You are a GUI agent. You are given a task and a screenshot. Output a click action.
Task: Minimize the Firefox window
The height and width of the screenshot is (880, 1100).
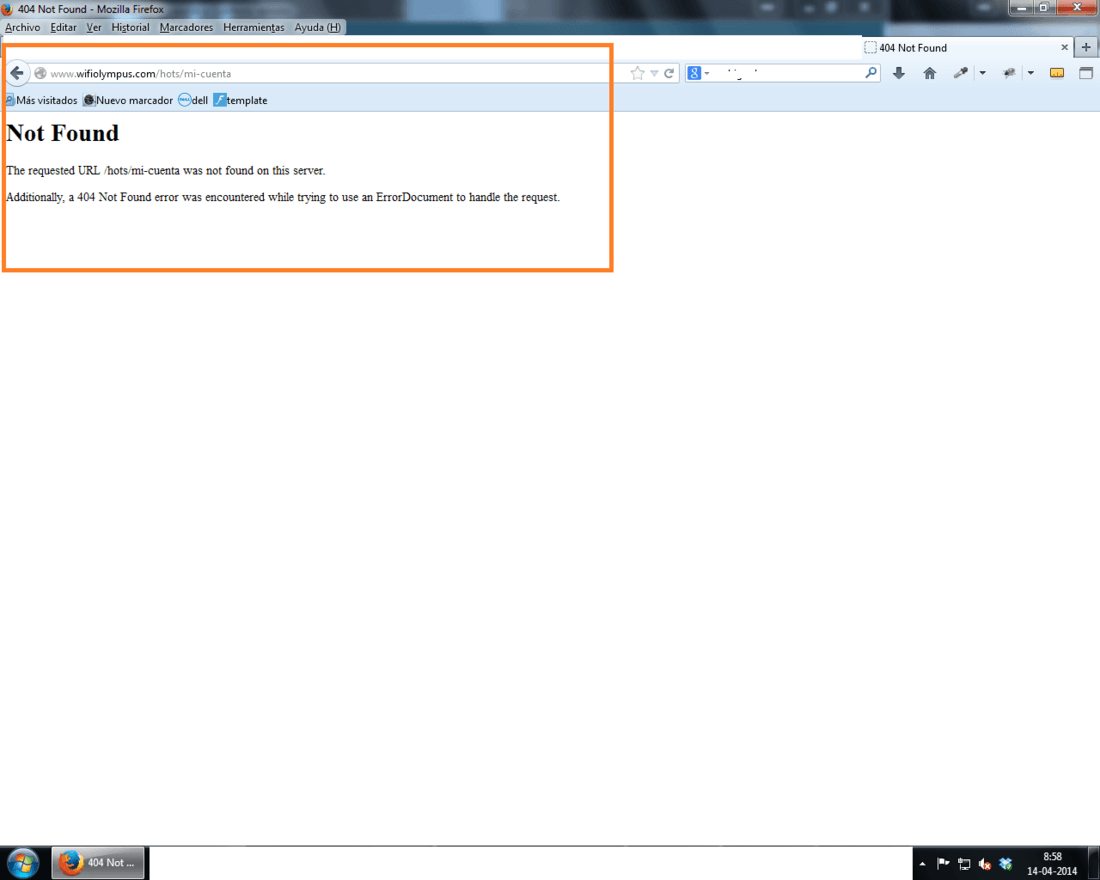pyautogui.click(x=1021, y=8)
